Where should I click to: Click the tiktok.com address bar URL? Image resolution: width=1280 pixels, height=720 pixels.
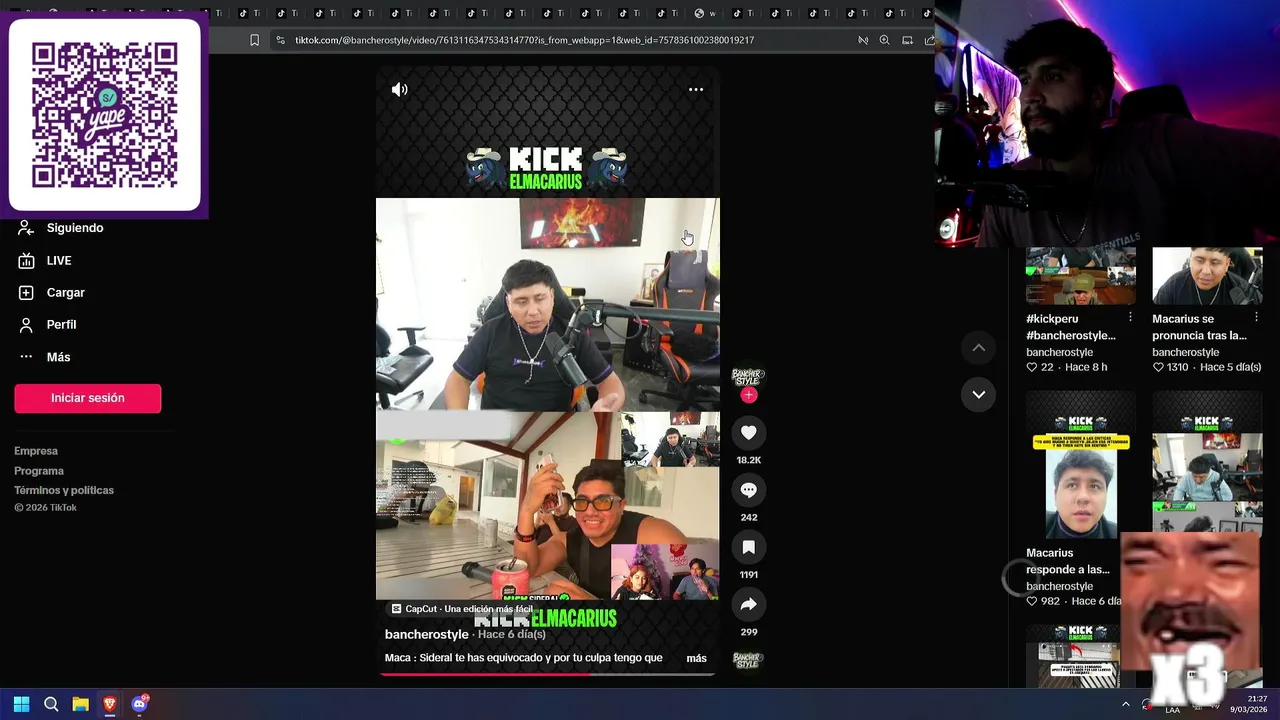pos(524,40)
